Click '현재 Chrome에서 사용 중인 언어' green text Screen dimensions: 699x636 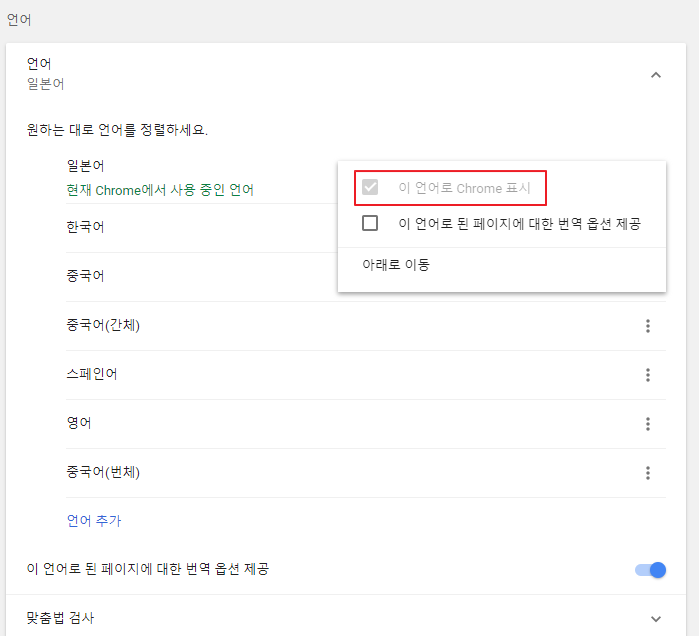(160, 190)
